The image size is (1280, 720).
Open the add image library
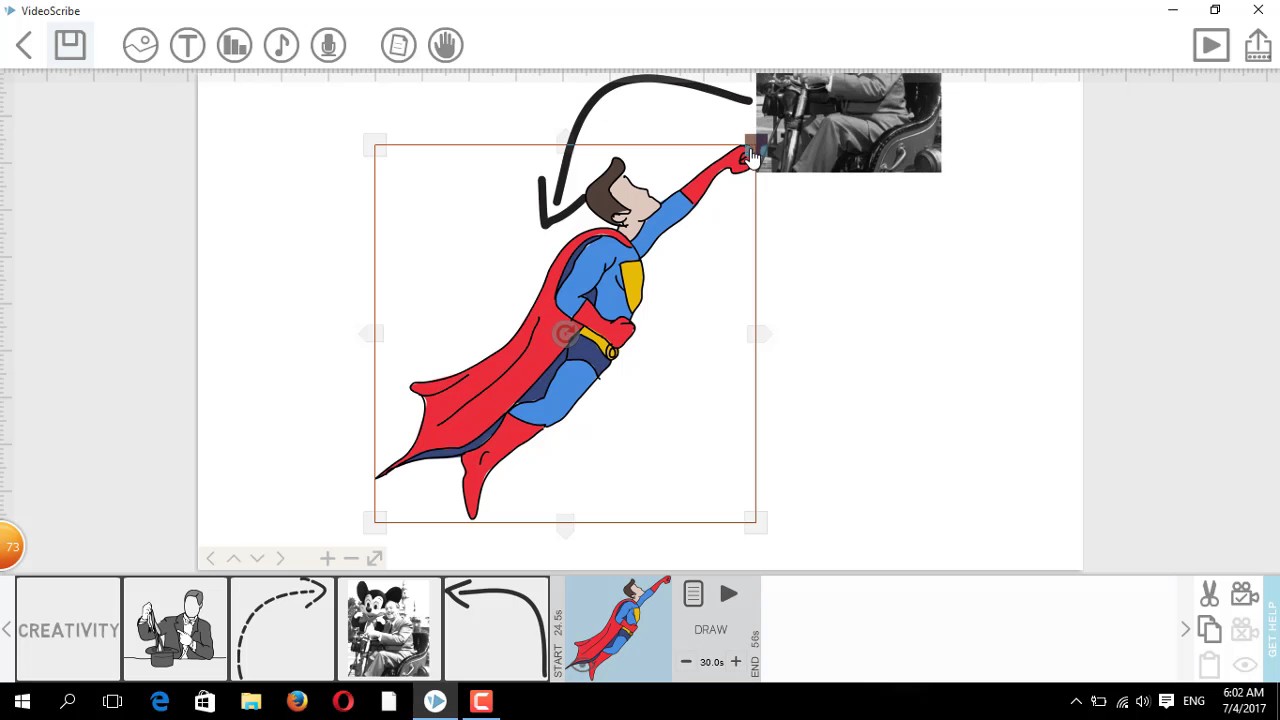pyautogui.click(x=140, y=45)
